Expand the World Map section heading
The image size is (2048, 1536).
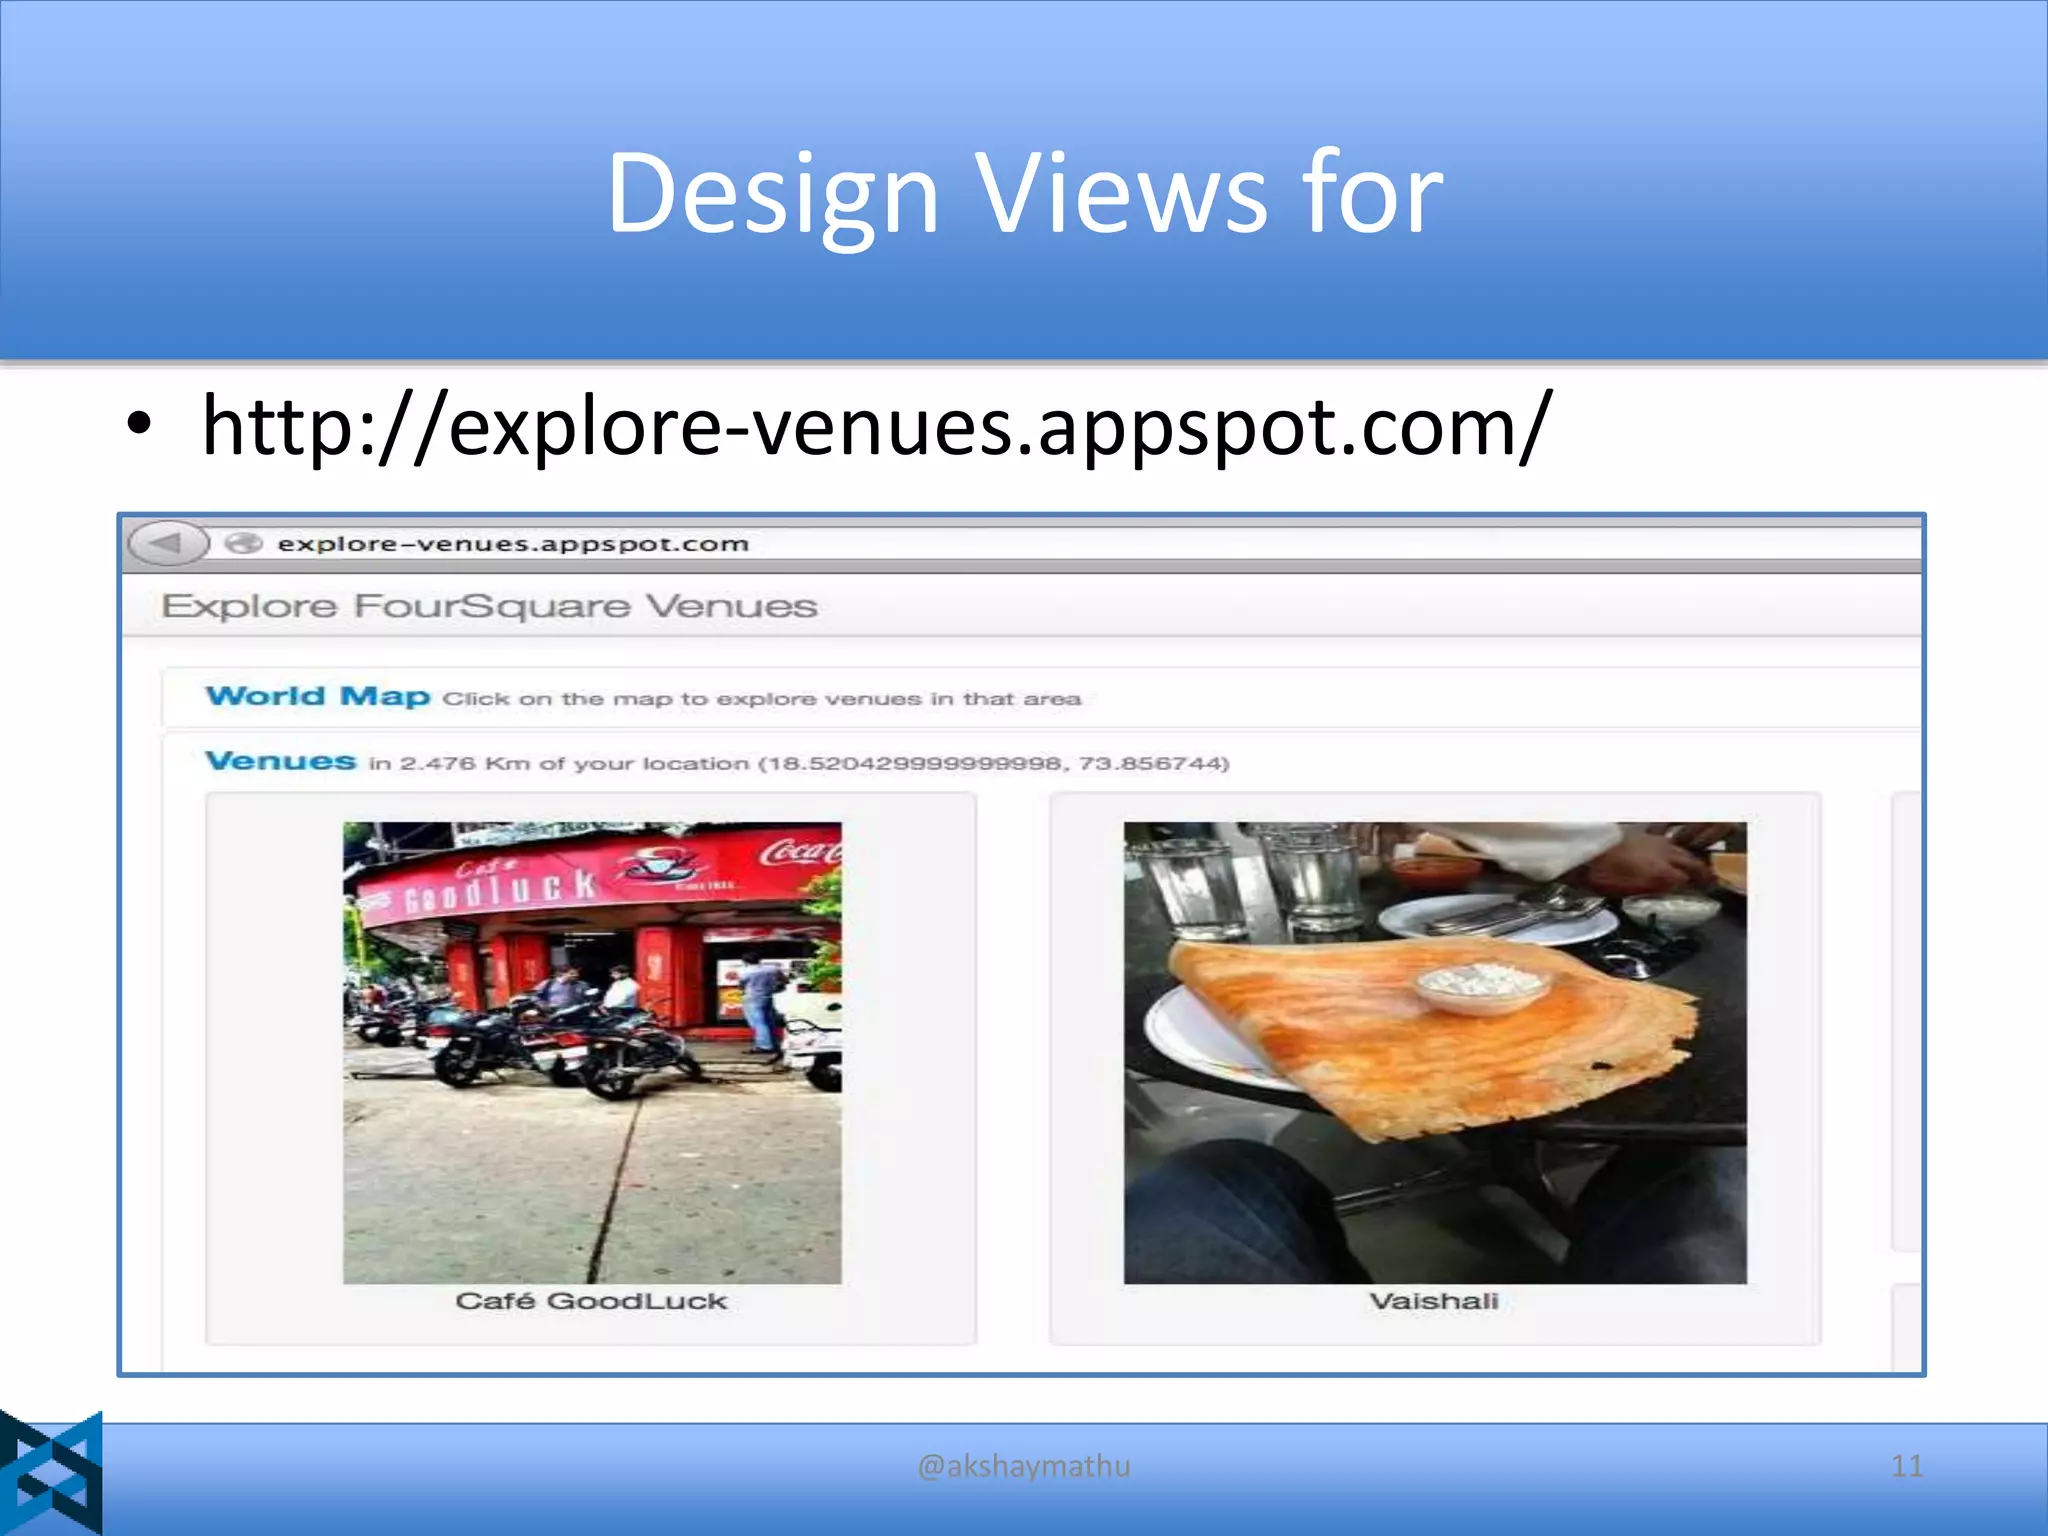[317, 696]
